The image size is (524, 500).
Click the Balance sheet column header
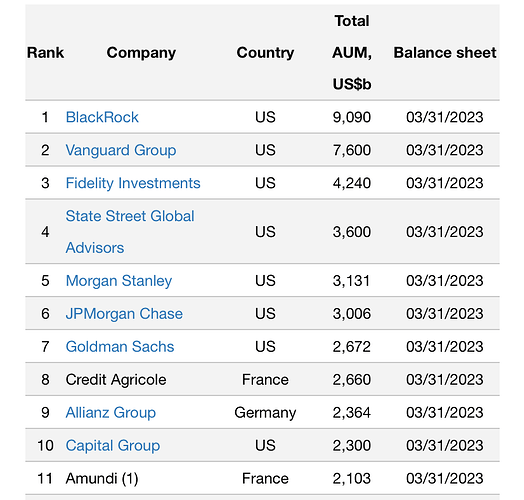444,53
